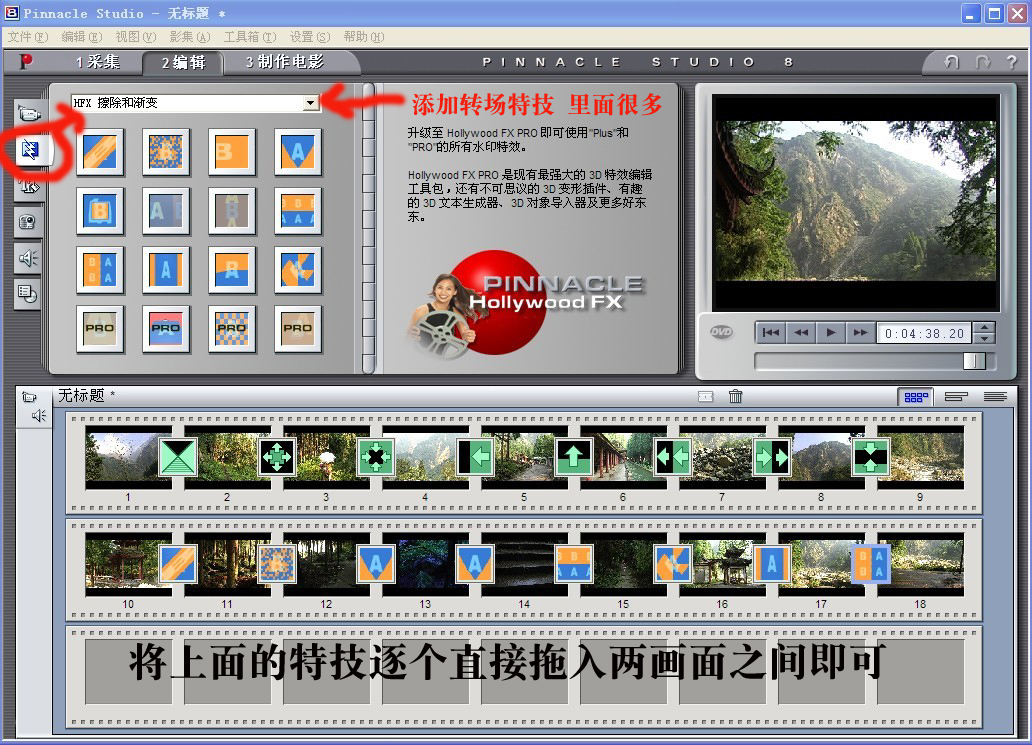This screenshot has width=1032, height=745.
Task: Increase the timecode with up stepper
Action: pyautogui.click(x=984, y=327)
